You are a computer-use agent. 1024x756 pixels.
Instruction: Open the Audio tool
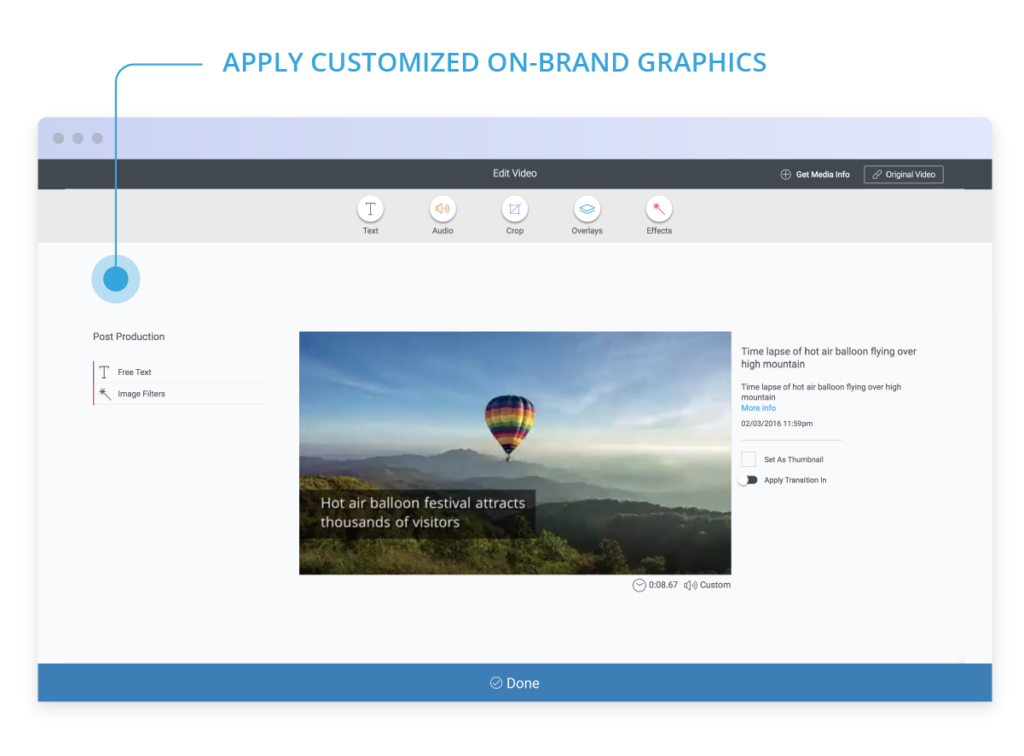point(442,209)
